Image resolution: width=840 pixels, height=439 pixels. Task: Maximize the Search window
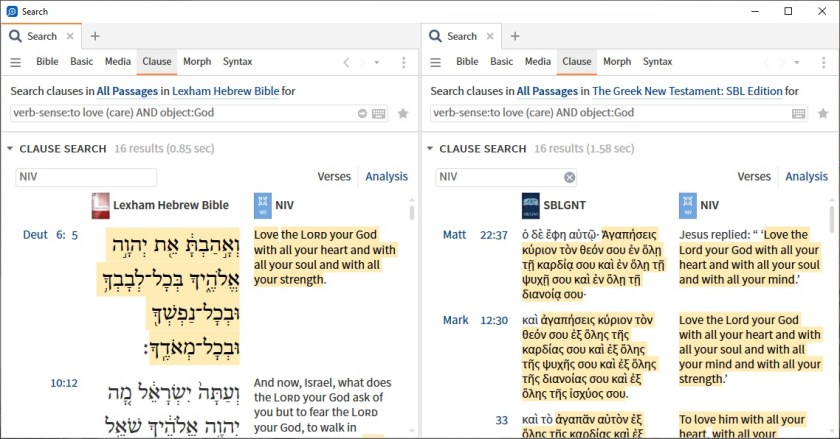pyautogui.click(x=788, y=11)
